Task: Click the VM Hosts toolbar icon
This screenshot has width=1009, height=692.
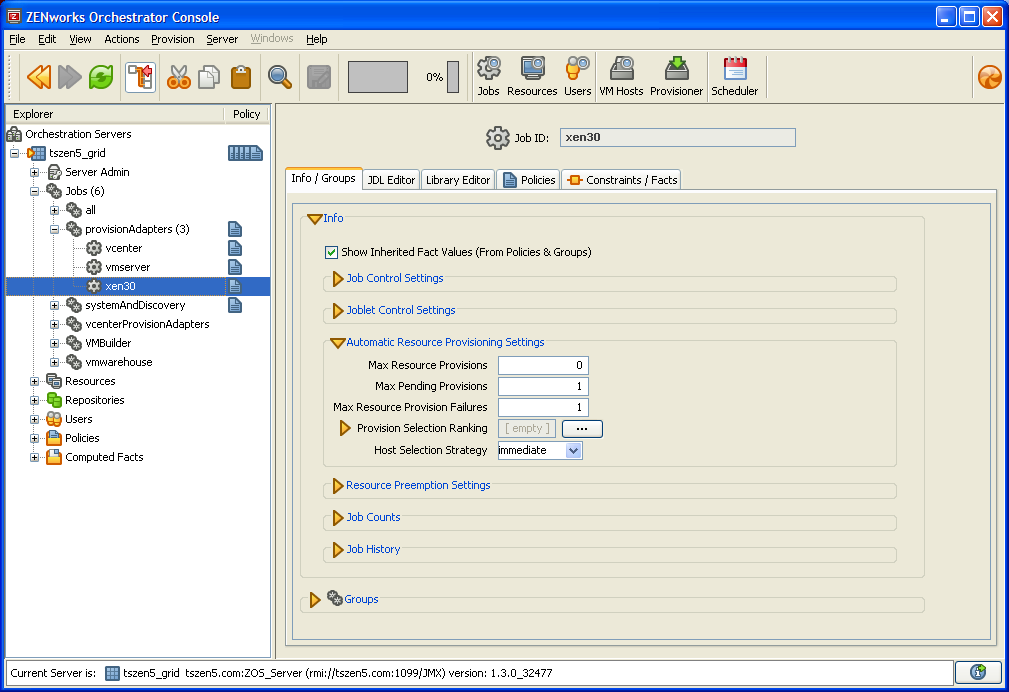Action: [x=621, y=76]
